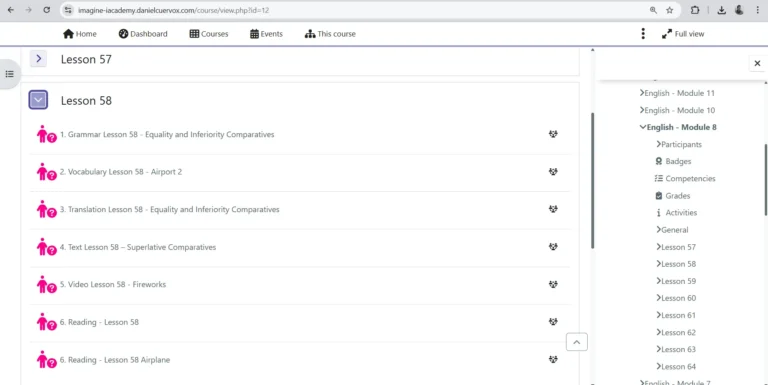
Task: Click the quiz icon beside Vocabulary Lesson 58
Action: point(47,172)
